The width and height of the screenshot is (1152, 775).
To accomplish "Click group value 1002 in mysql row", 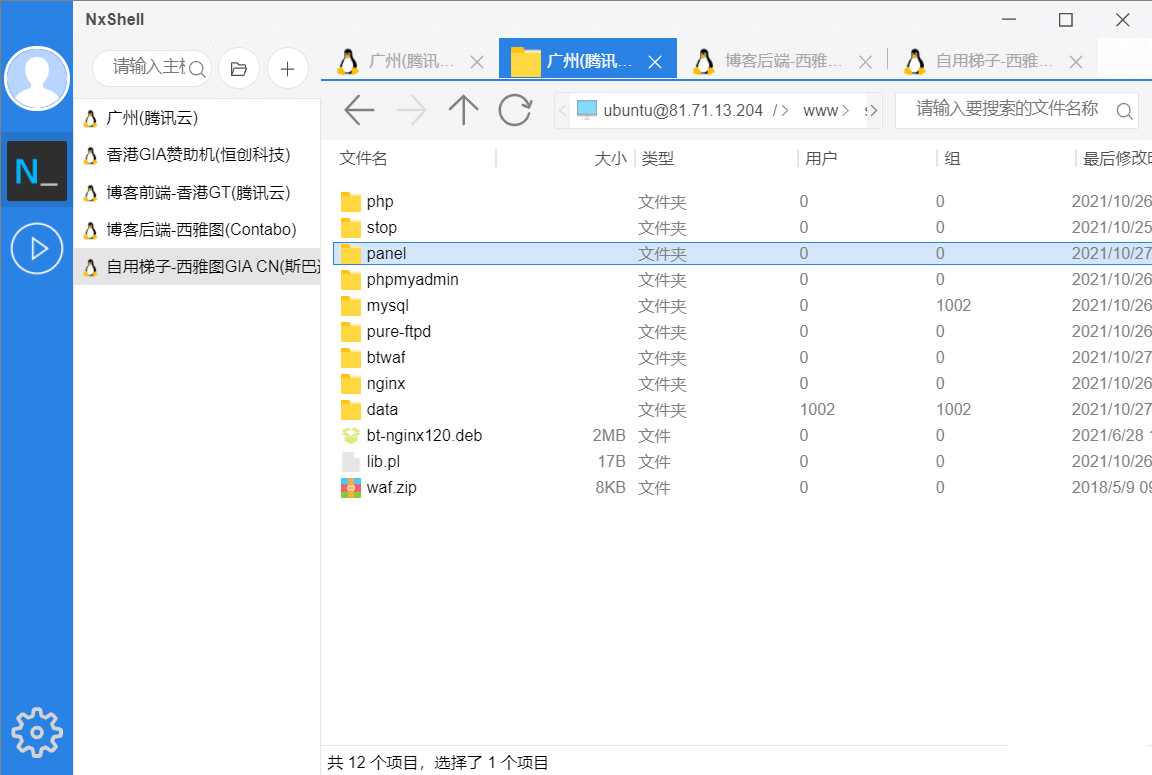I will pos(954,306).
